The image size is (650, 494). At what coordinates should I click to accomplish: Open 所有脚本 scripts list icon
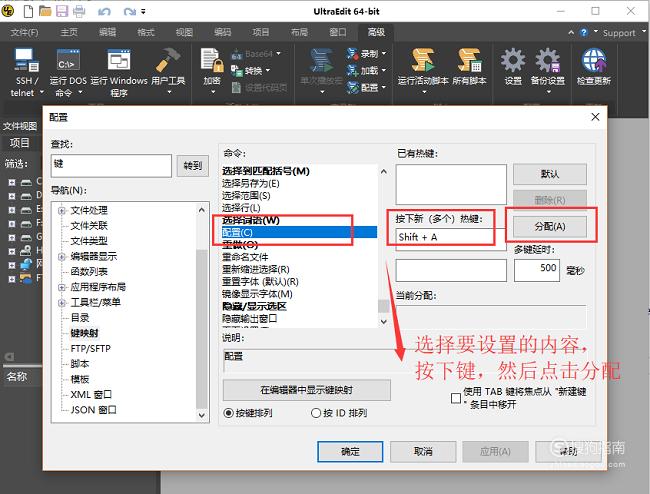click(469, 61)
